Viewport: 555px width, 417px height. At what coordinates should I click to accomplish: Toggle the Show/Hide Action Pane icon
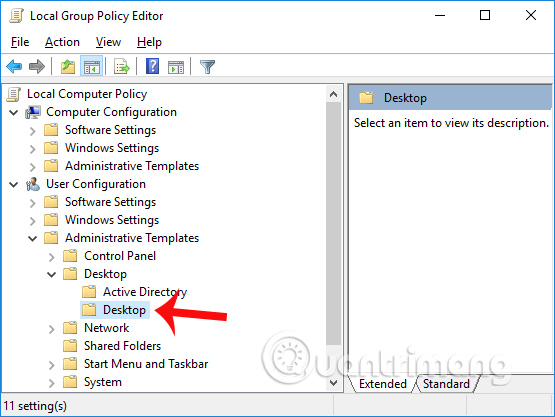coord(176,67)
